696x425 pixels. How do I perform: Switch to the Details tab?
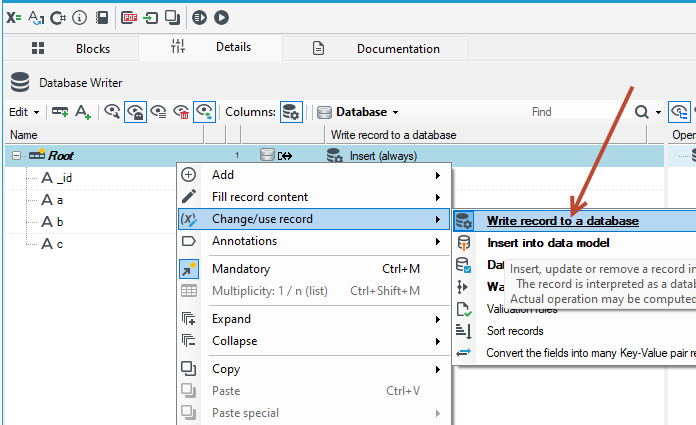pyautogui.click(x=210, y=47)
